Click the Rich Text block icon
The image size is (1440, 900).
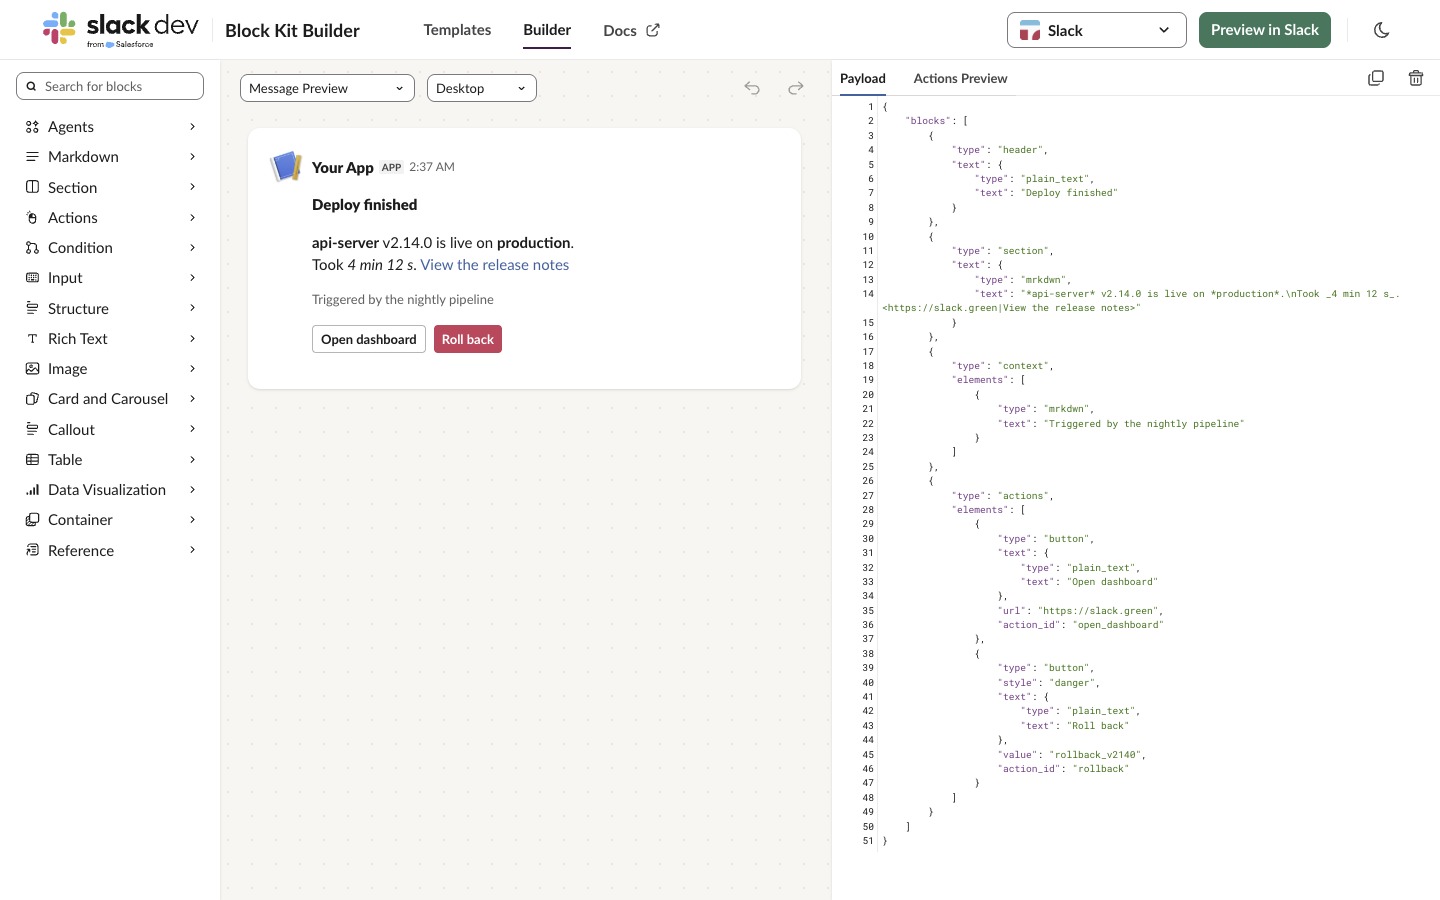(x=32, y=339)
